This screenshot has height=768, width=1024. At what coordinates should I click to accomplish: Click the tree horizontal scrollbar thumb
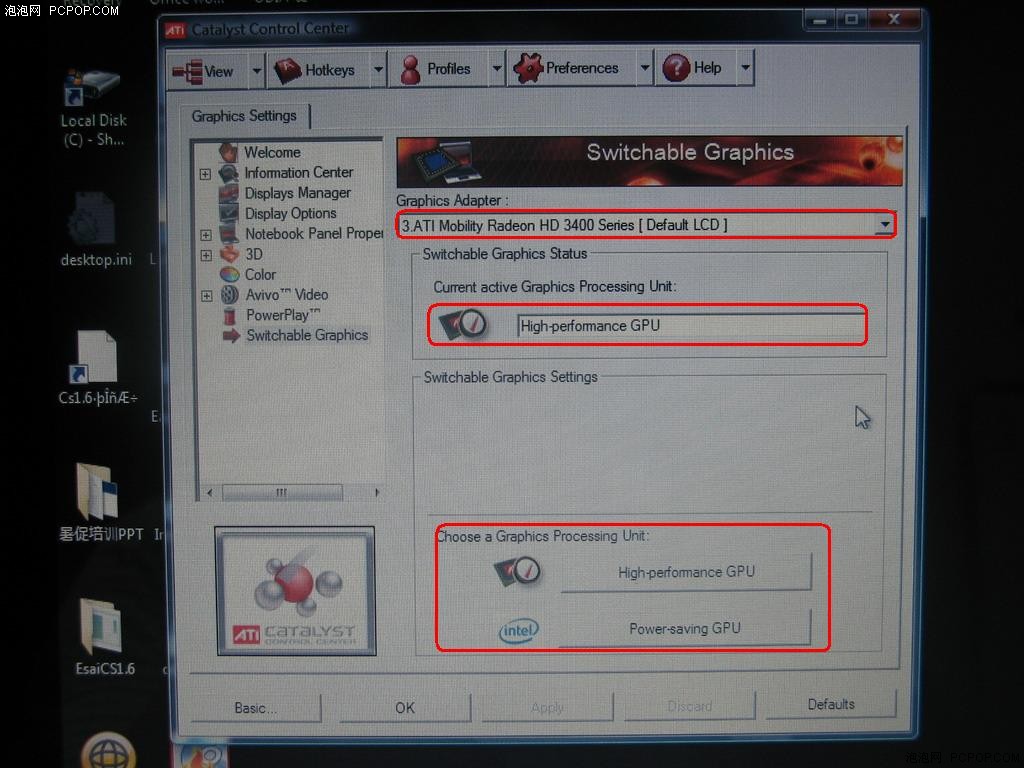(x=282, y=492)
